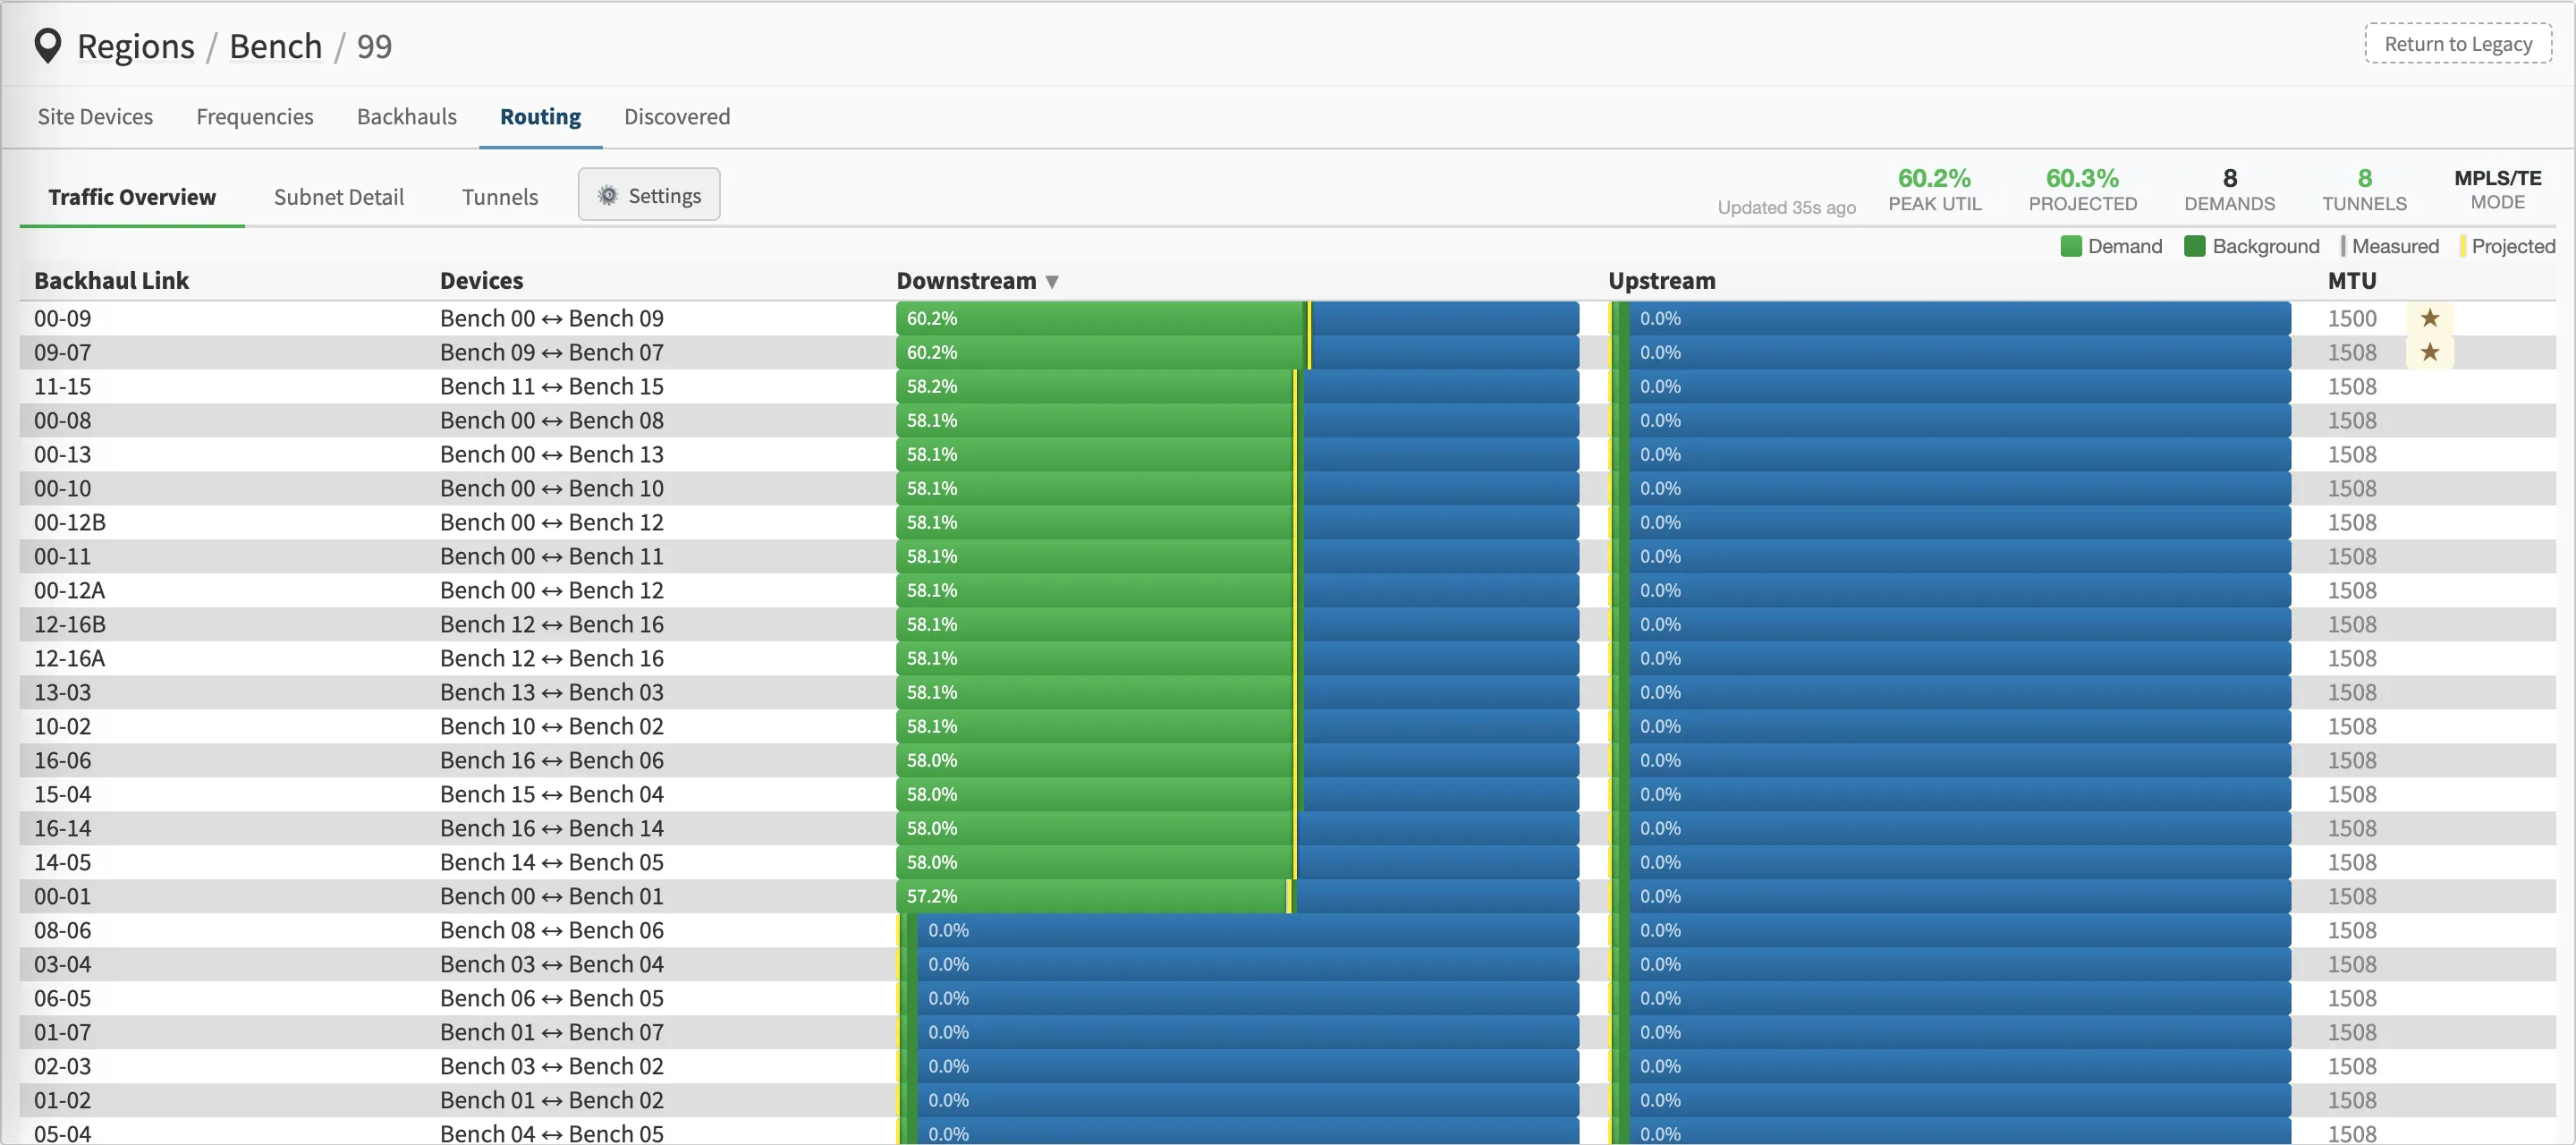Screen dimensions: 2576x1145
Task: Click the 8 Demands statistic
Action: (2229, 190)
